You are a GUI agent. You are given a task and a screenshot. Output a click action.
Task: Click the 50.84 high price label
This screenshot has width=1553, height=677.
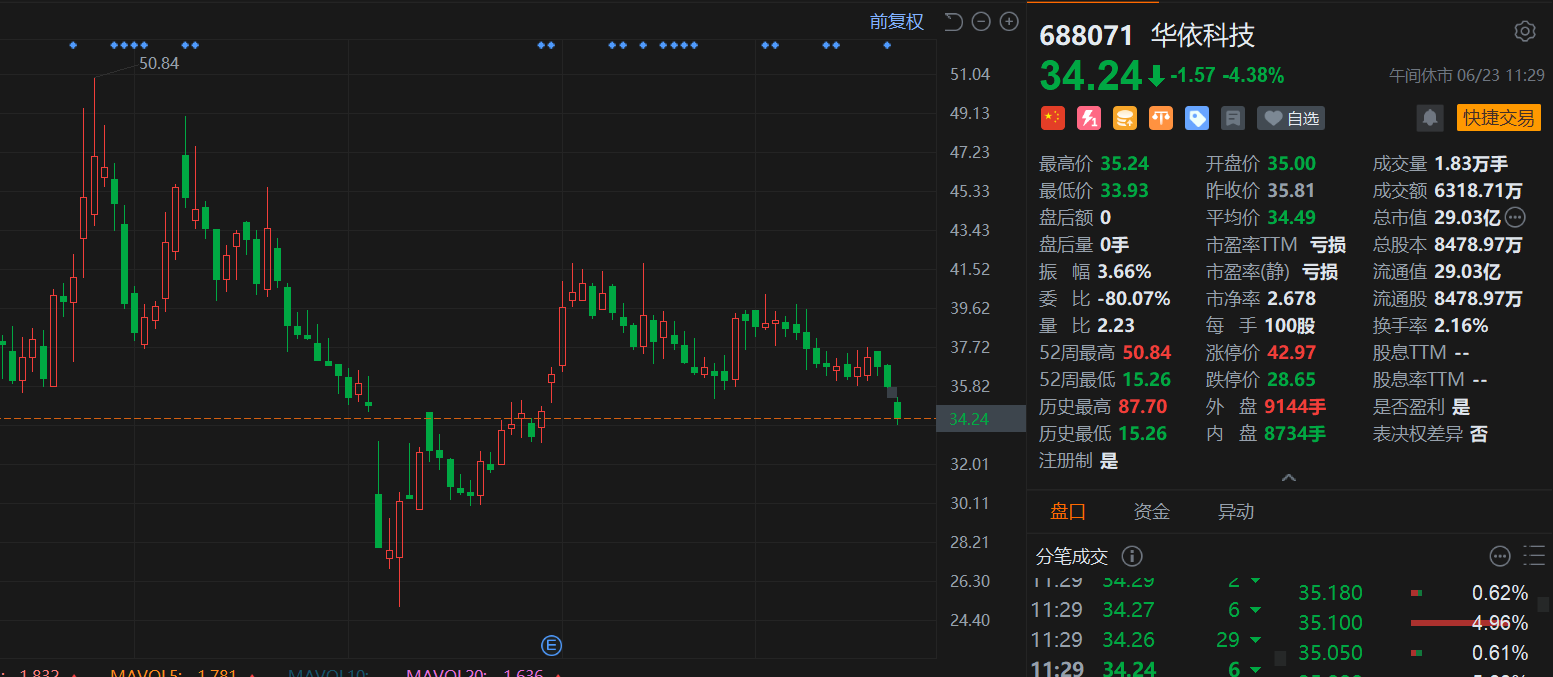coord(159,63)
